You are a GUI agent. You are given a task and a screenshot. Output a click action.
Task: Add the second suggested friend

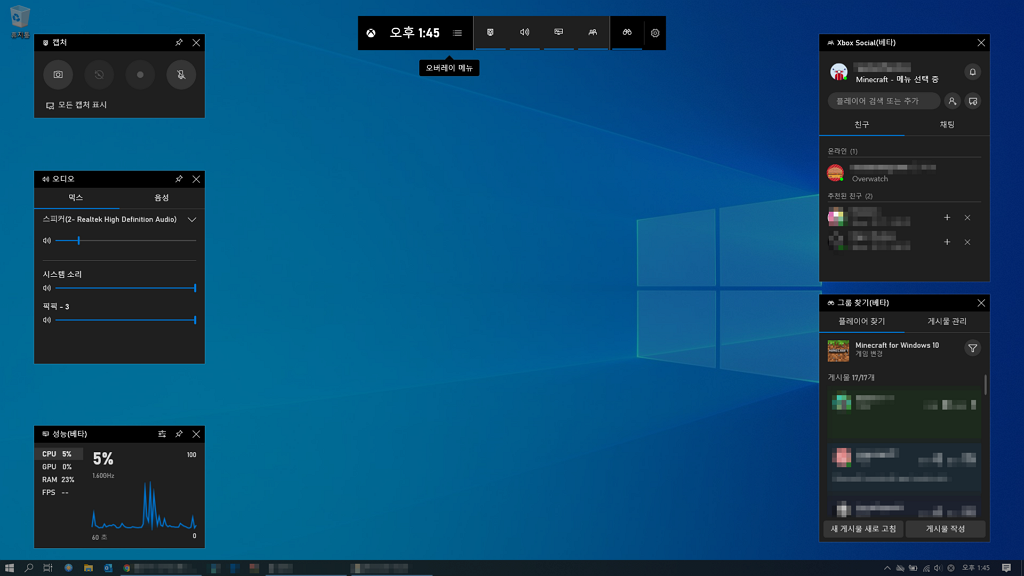[947, 242]
